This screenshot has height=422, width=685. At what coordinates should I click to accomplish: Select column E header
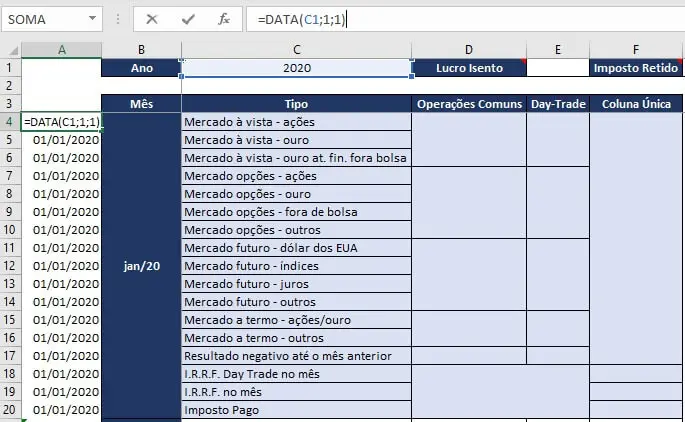click(558, 50)
